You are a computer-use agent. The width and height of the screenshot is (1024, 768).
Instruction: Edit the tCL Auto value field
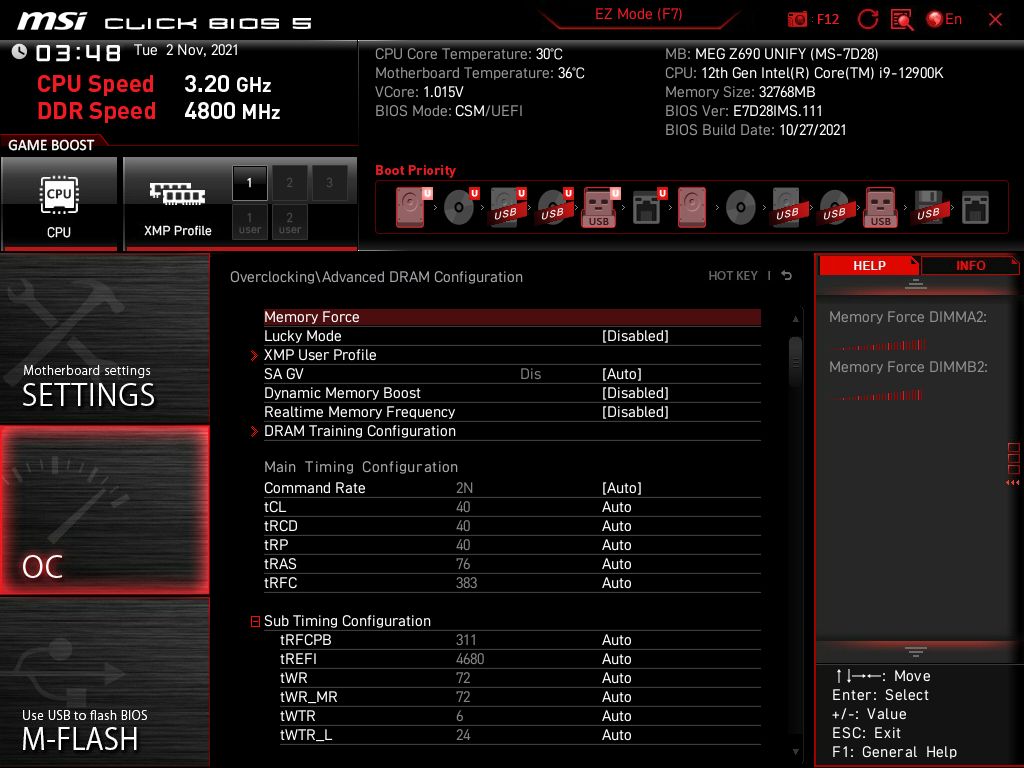[616, 507]
